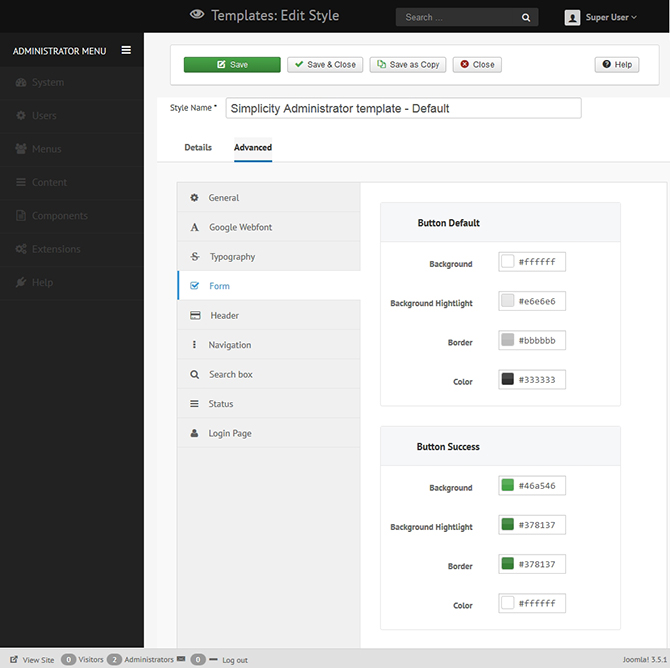Open Button Success Background green swatch
Viewport: 670px width, 668px height.
click(507, 485)
